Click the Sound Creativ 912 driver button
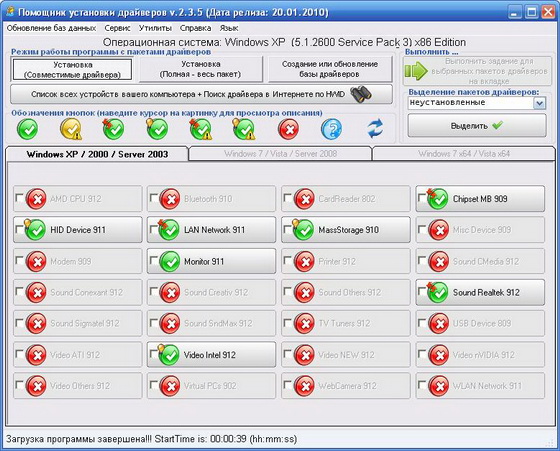The image size is (560, 451). coord(211,292)
